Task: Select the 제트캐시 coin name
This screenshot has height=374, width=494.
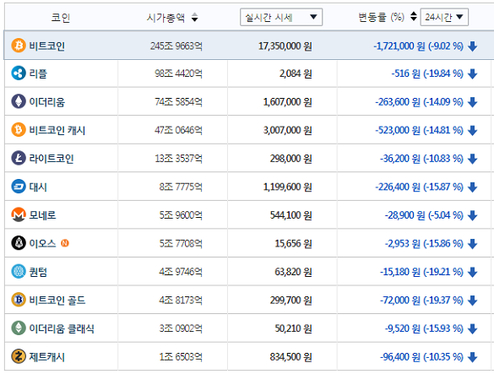Action: click(47, 357)
